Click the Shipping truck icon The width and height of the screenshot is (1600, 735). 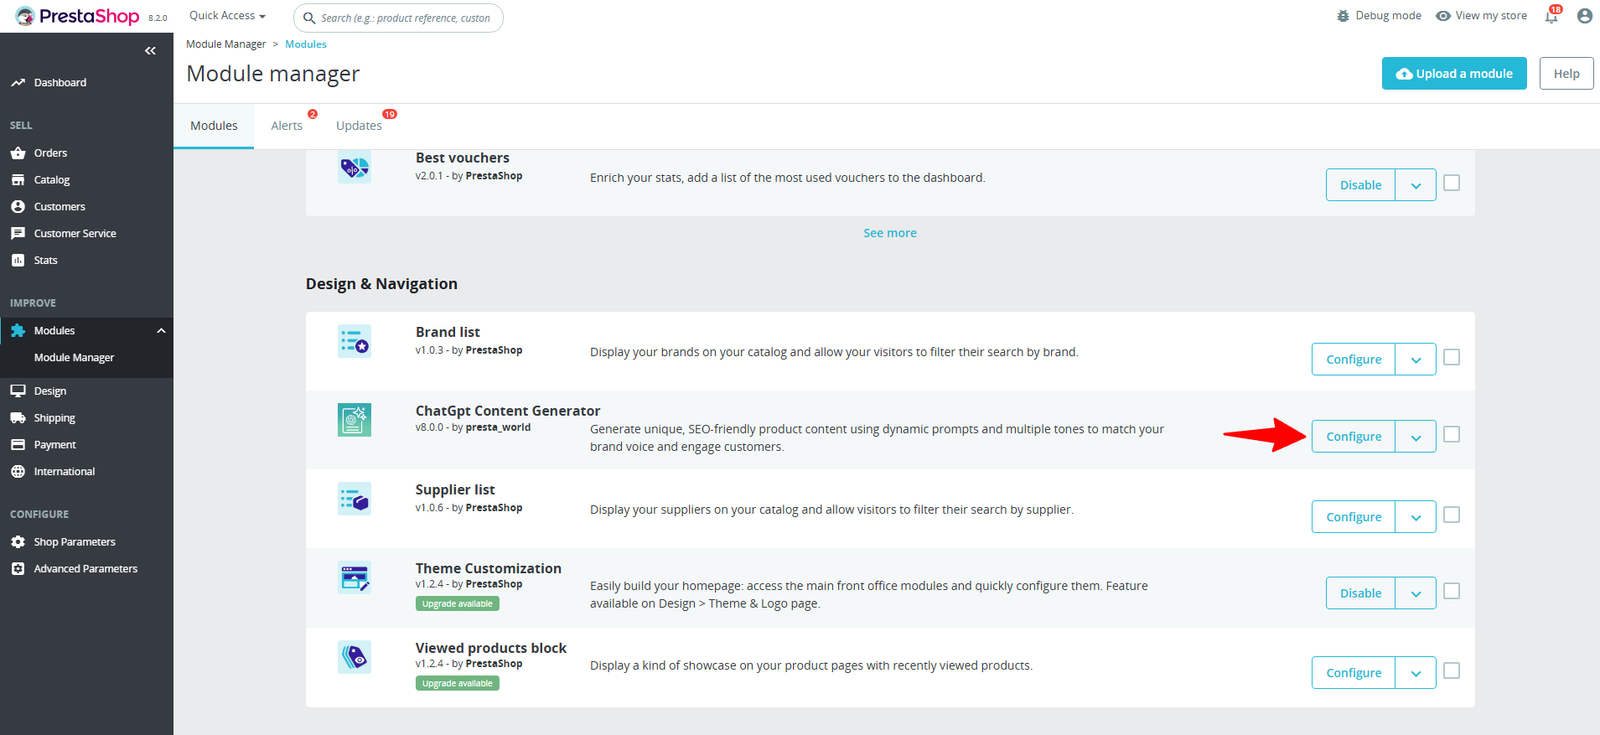pos(18,418)
